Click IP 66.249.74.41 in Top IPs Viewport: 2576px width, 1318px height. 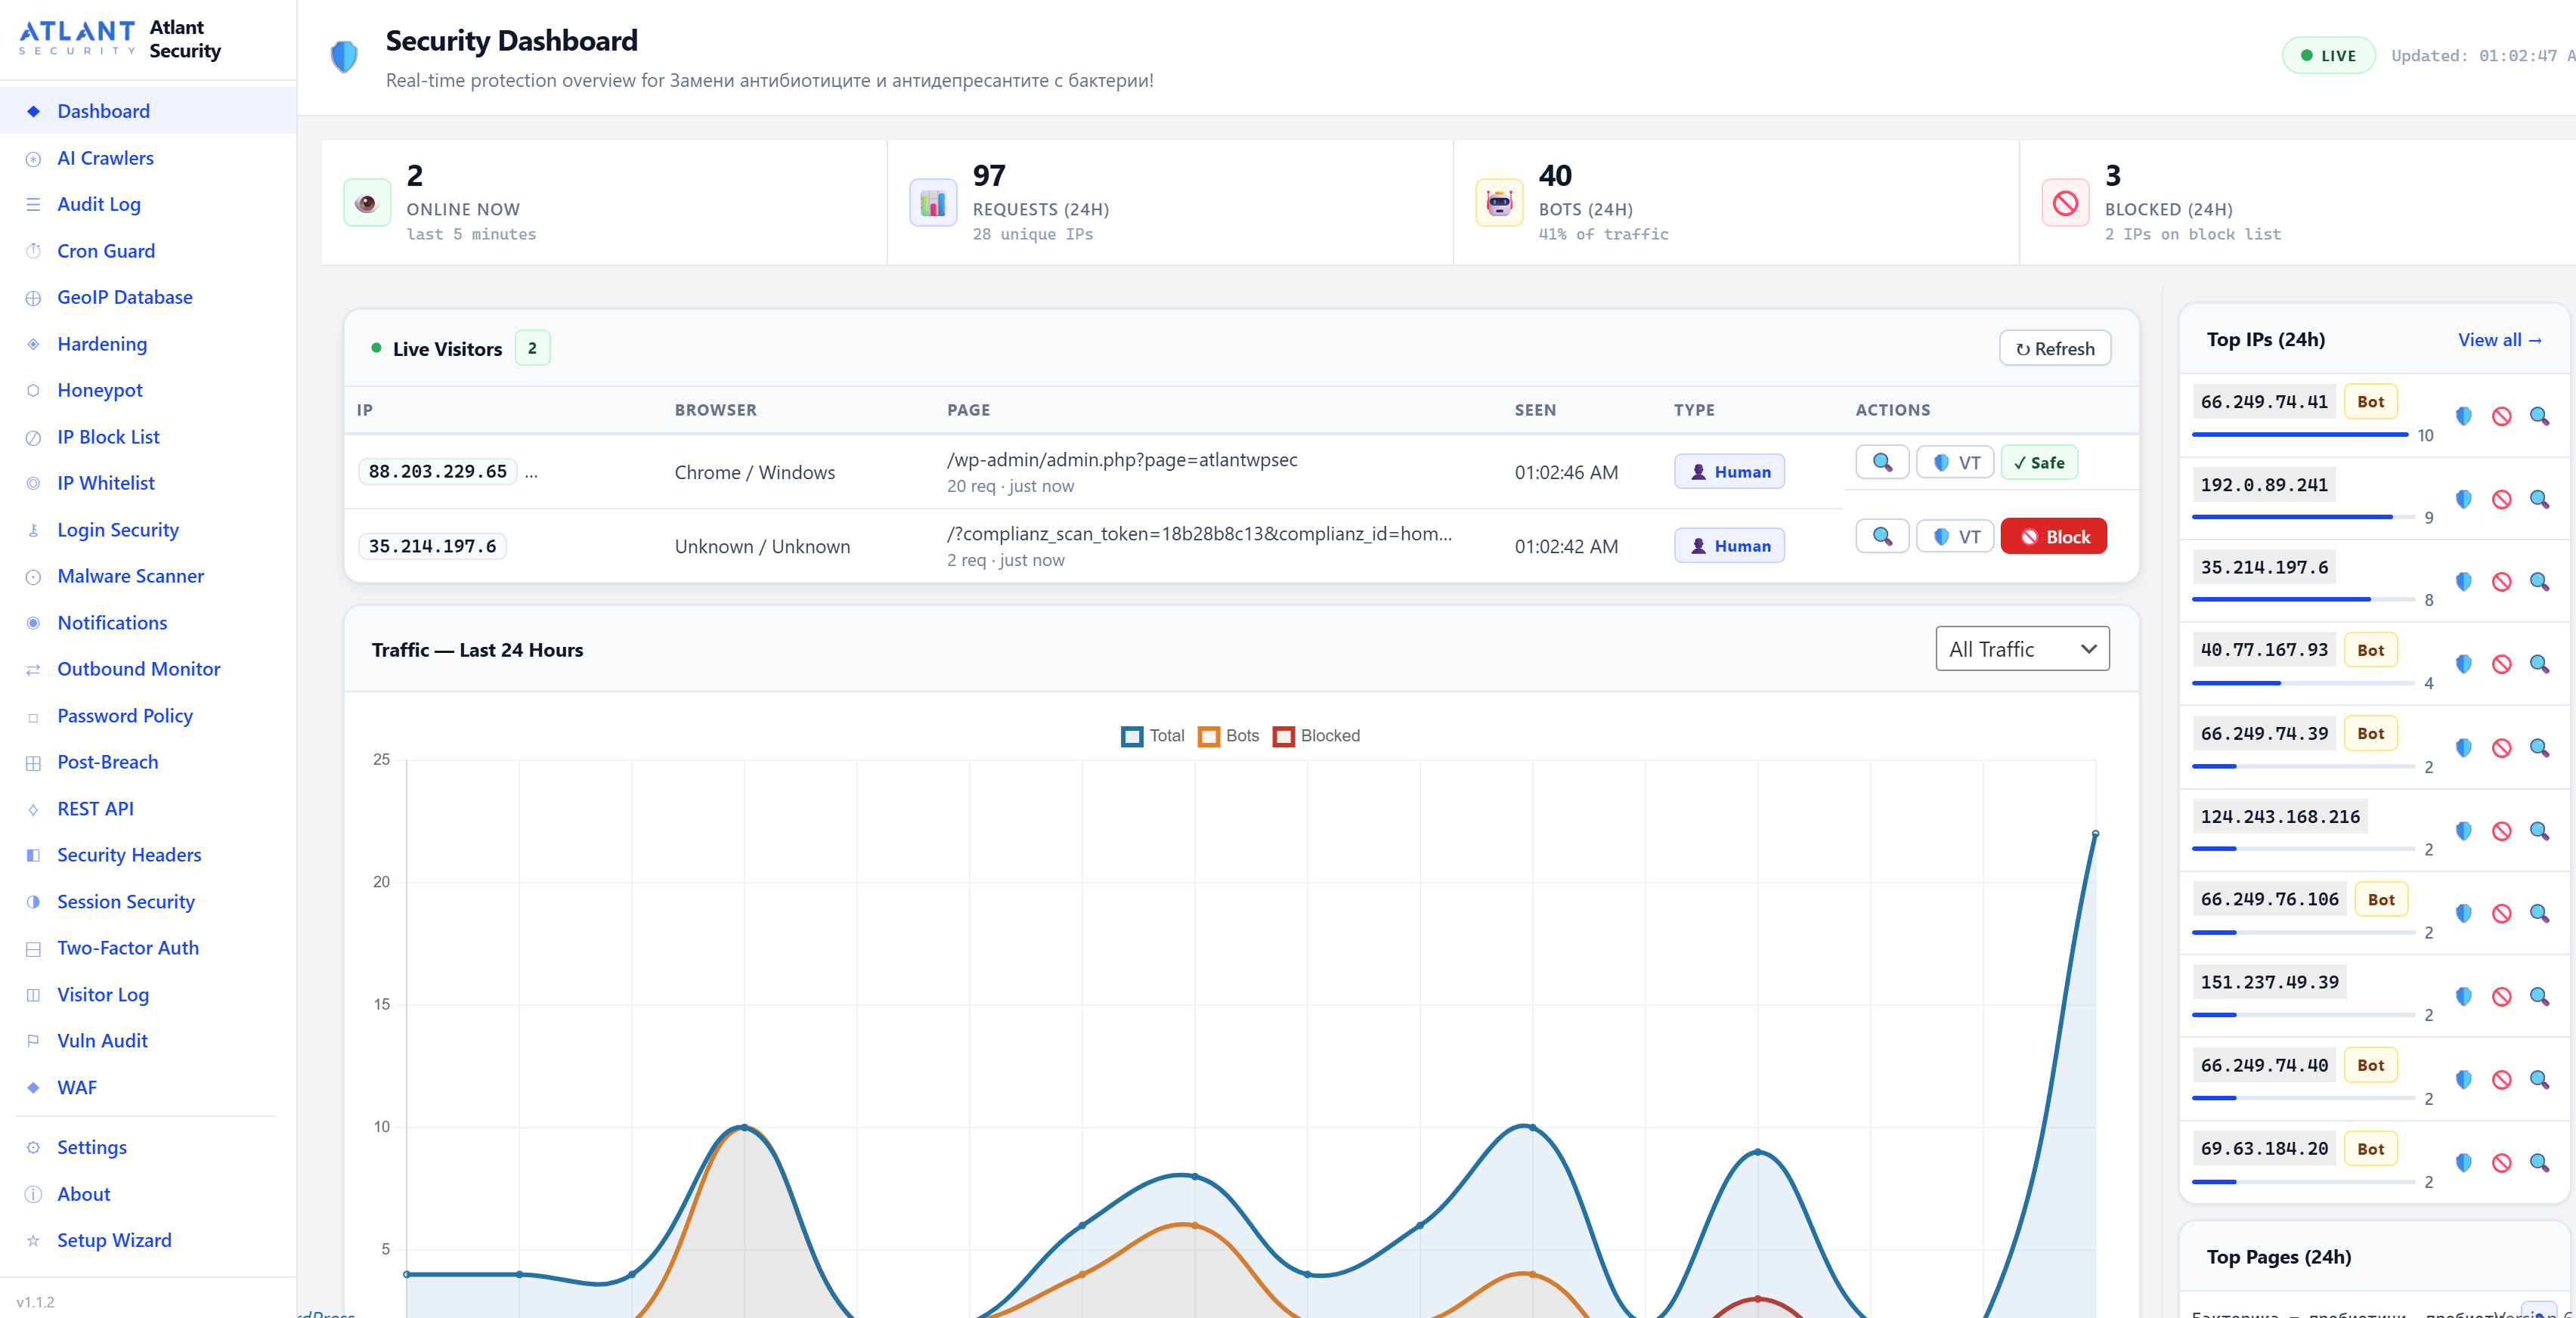pyautogui.click(x=2264, y=401)
